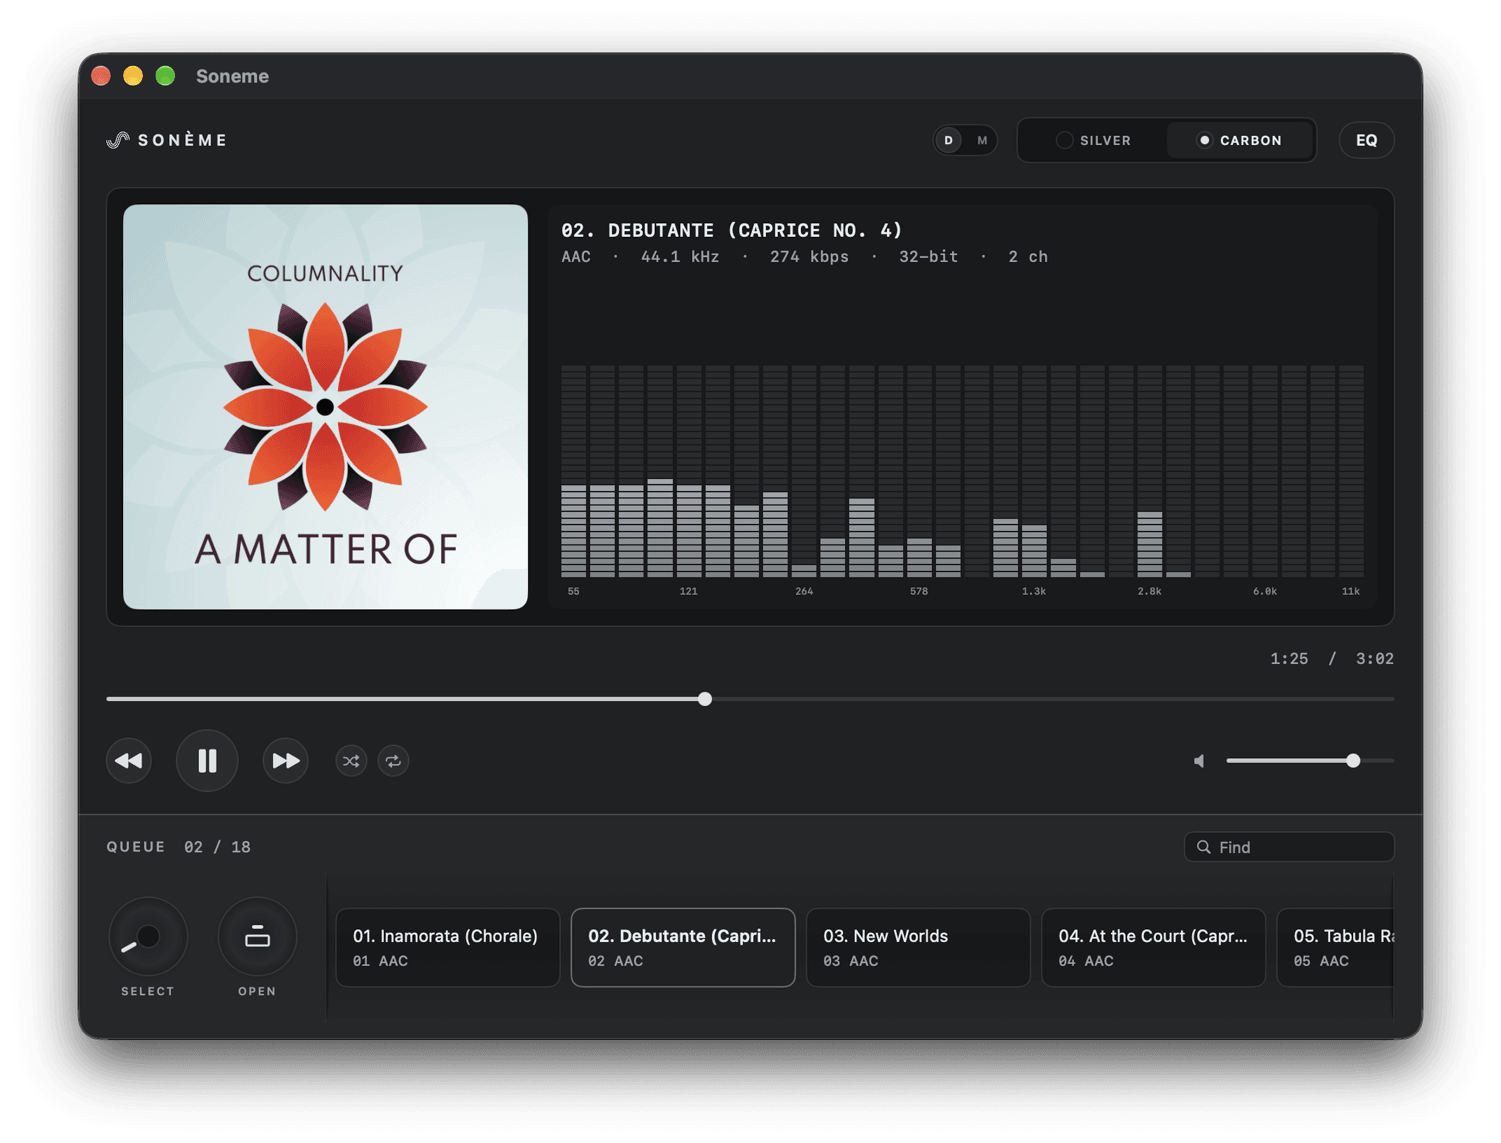
Task: Click the '2 ch' channel text
Action: click(x=1028, y=257)
